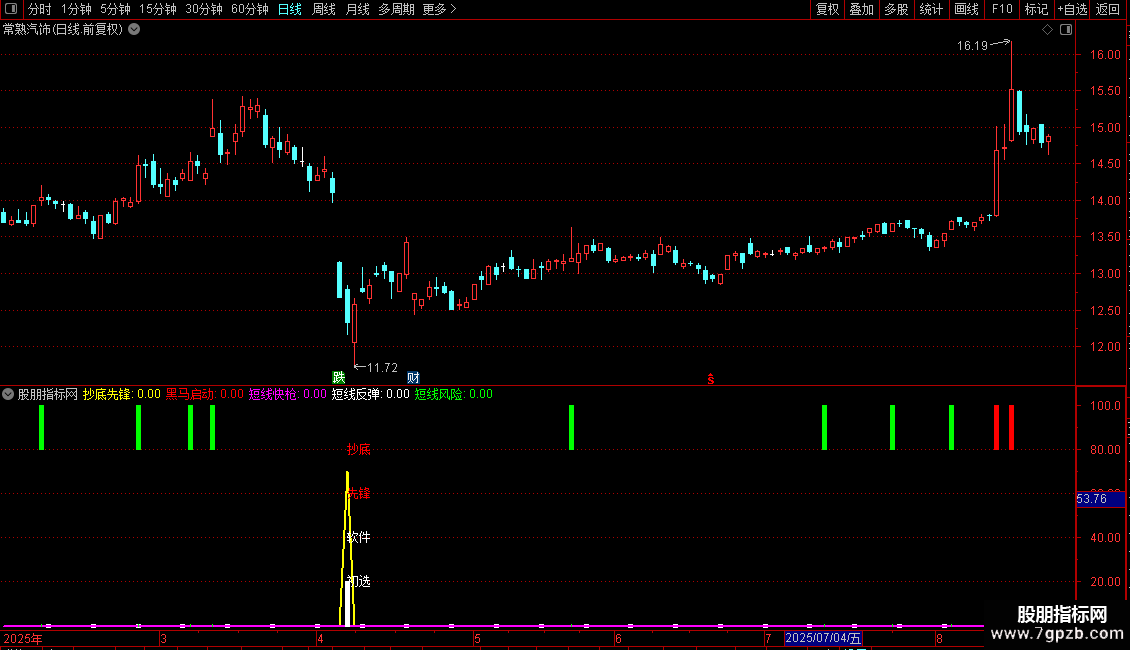Image resolution: width=1130 pixels, height=650 pixels.
Task: Click the 黑马启动: 0.00 indicator value
Action: 205,394
